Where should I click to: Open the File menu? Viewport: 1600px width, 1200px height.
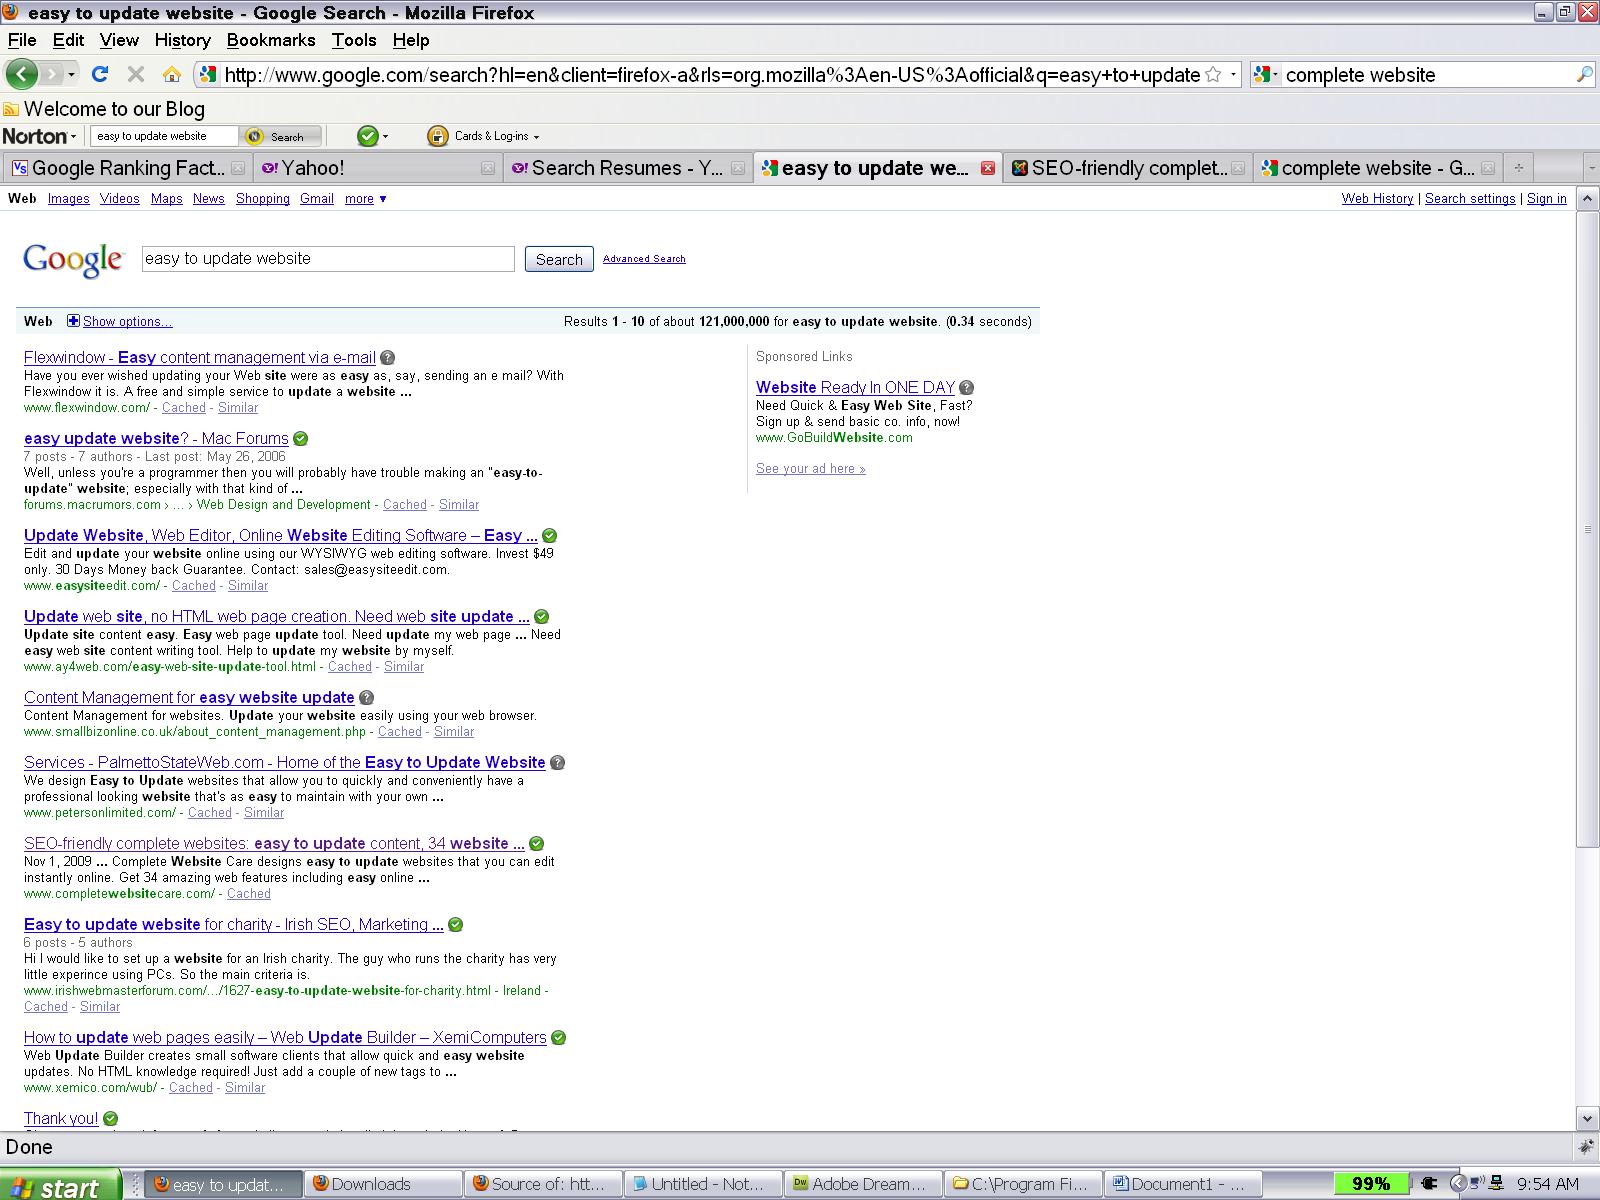[x=22, y=40]
